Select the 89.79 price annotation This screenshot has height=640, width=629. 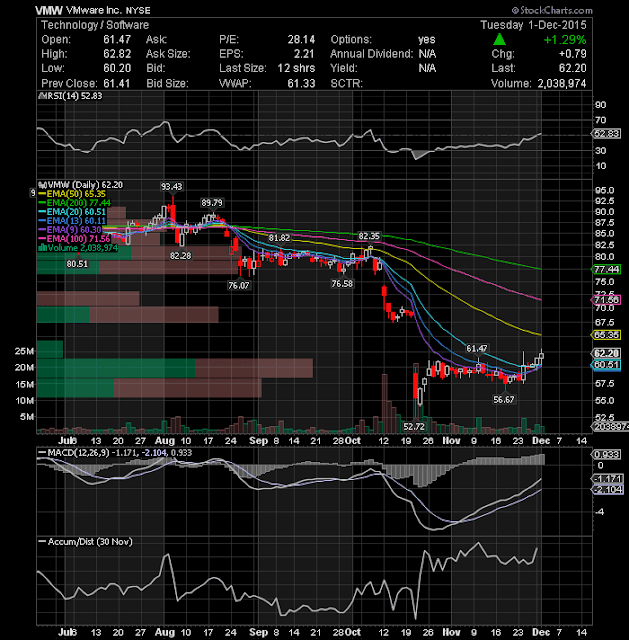pyautogui.click(x=212, y=203)
